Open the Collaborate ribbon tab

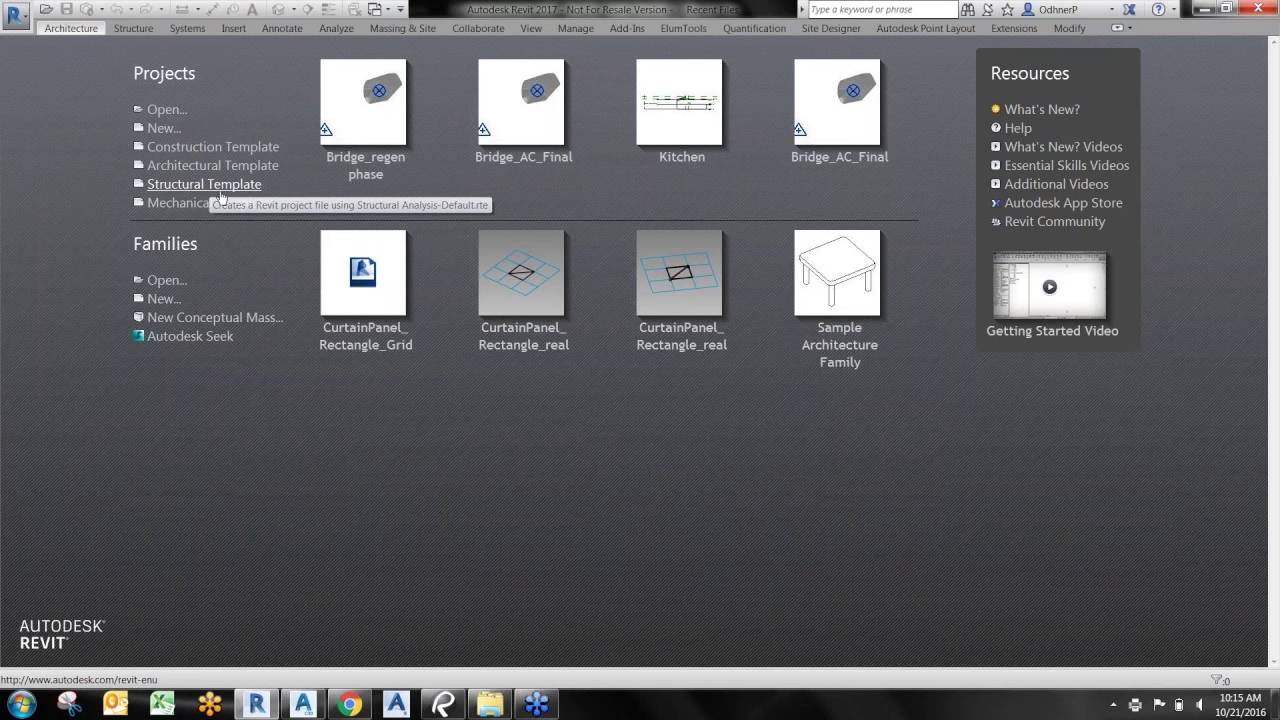478,28
